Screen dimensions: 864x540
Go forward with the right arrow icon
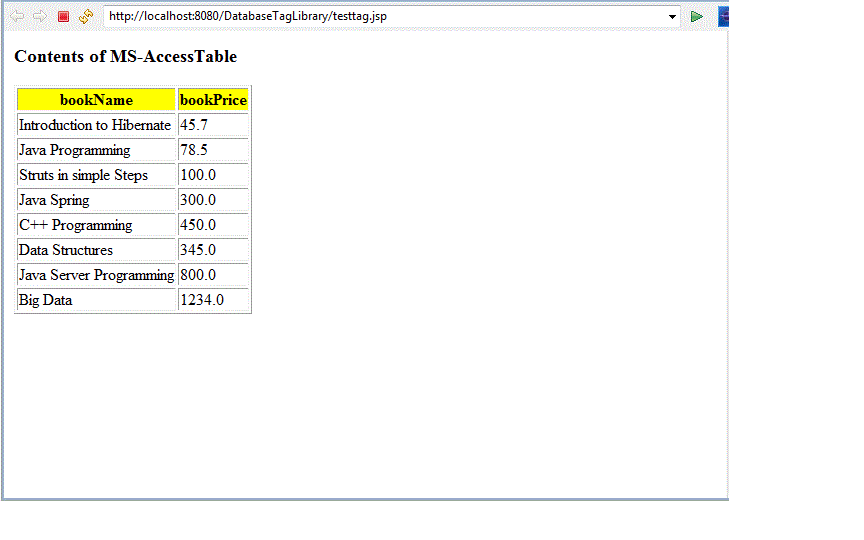(40, 17)
